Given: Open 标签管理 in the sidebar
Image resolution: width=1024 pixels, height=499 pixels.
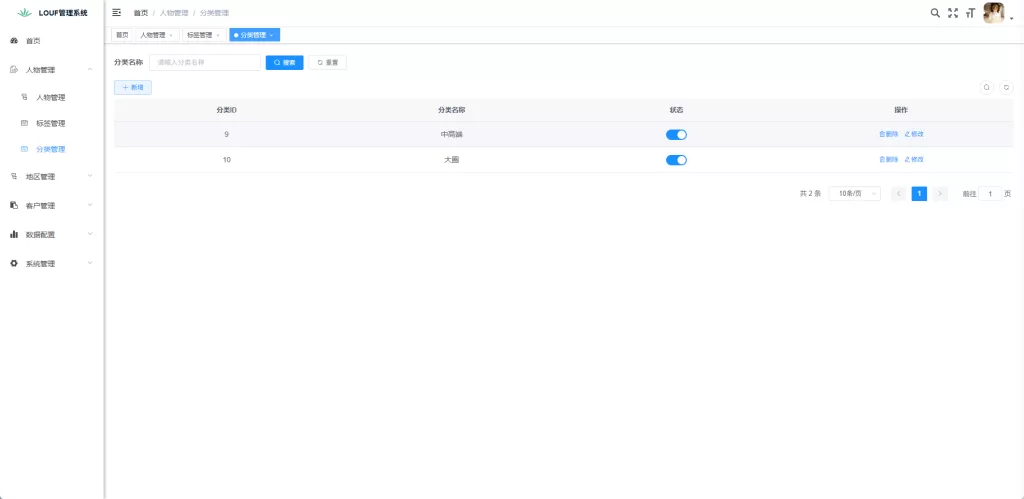Looking at the screenshot, I should (50, 124).
